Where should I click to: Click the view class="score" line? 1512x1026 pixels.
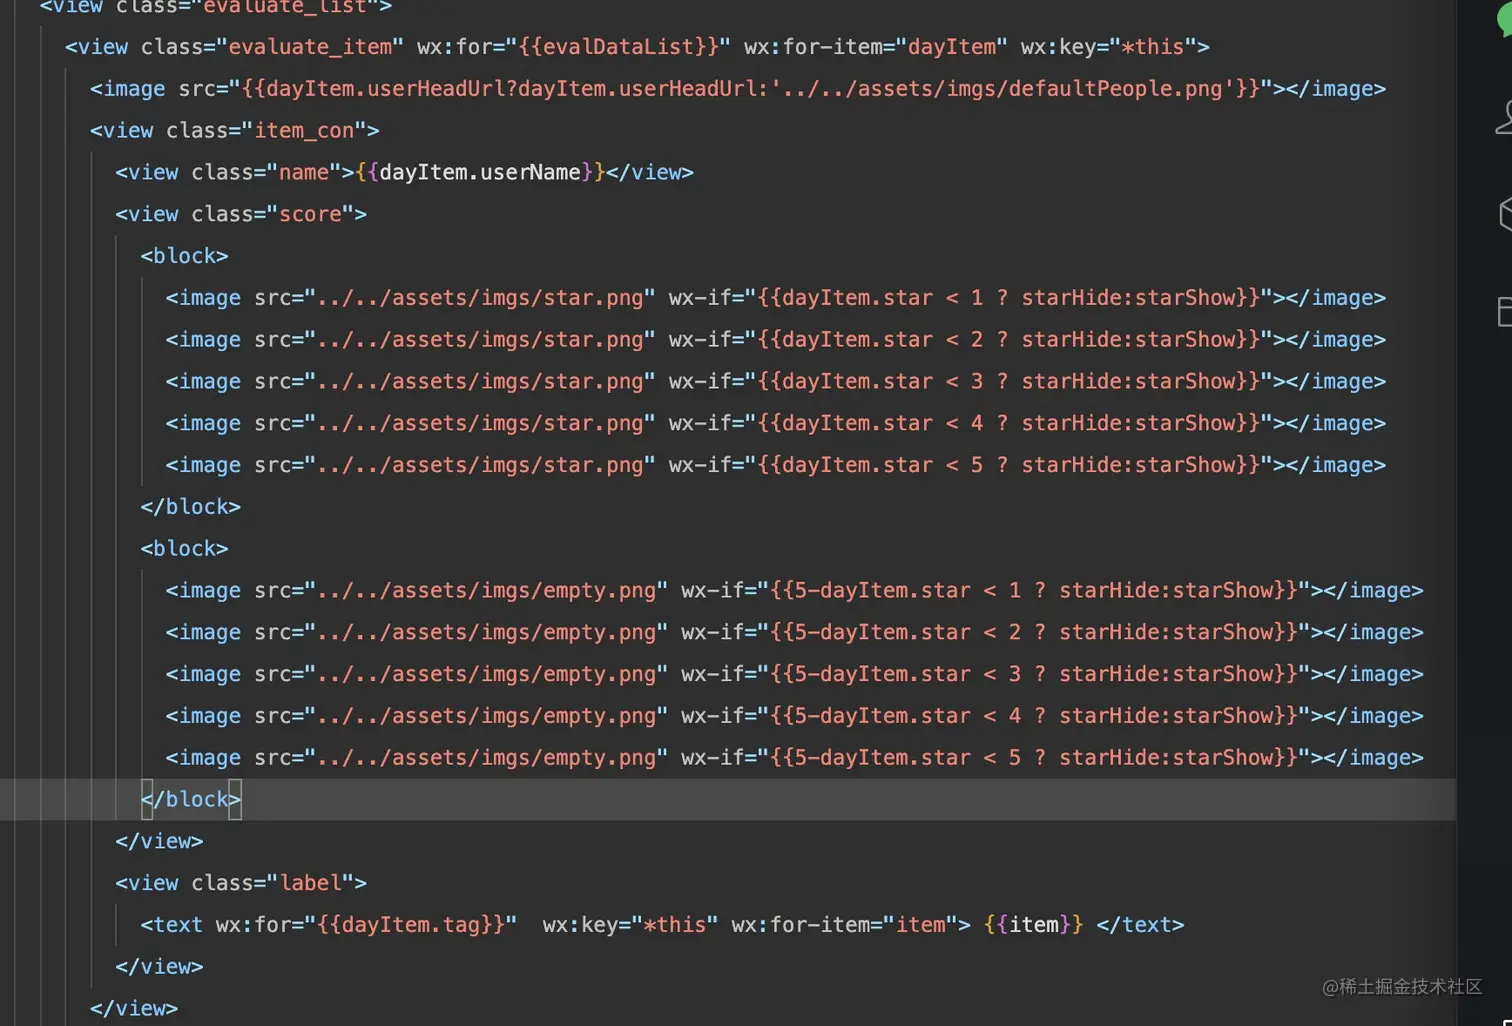241,215
